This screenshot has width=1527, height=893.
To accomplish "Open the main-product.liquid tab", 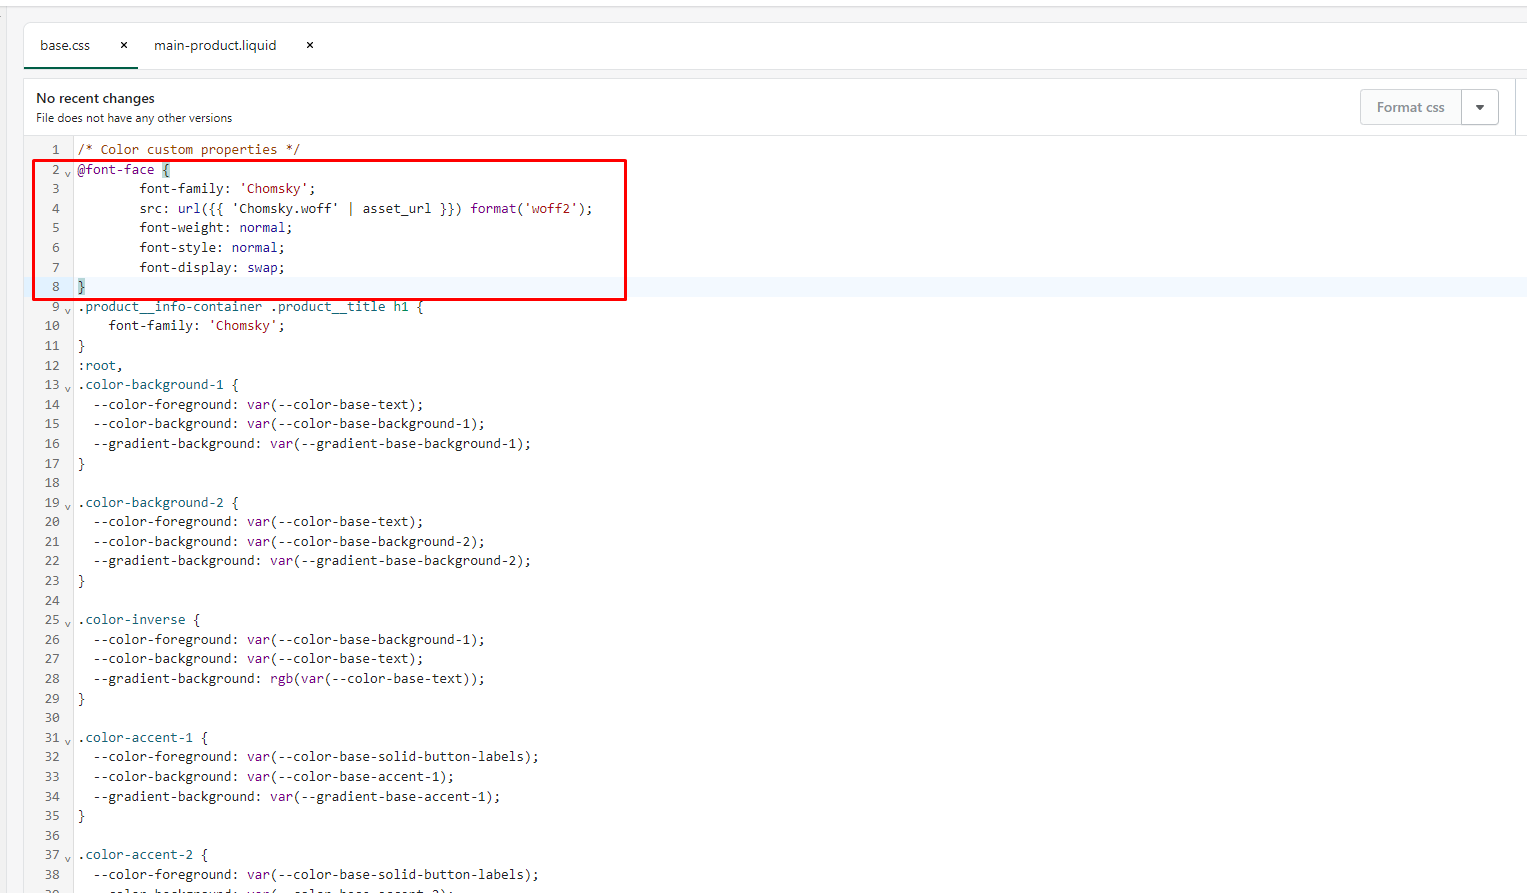I will point(215,45).
